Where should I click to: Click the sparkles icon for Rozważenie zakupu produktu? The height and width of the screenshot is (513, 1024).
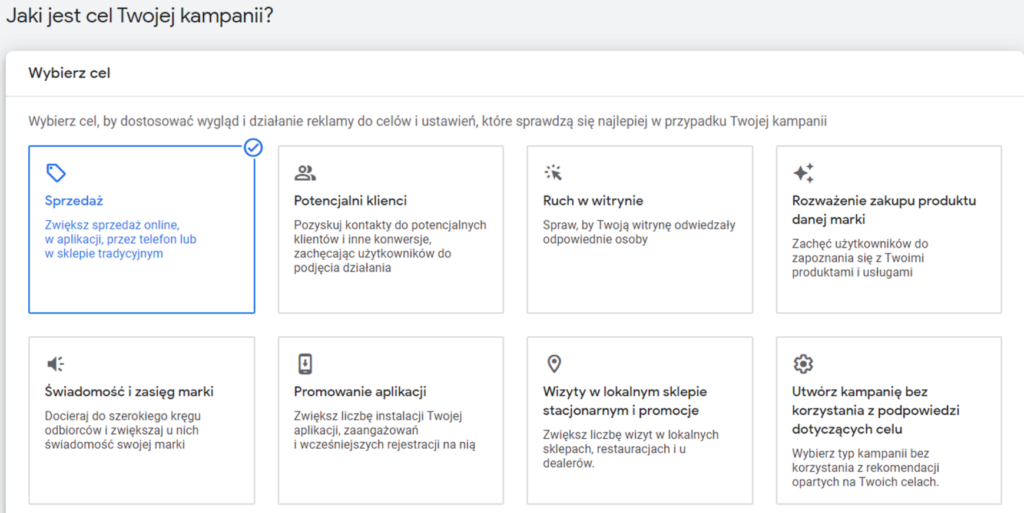tap(803, 173)
